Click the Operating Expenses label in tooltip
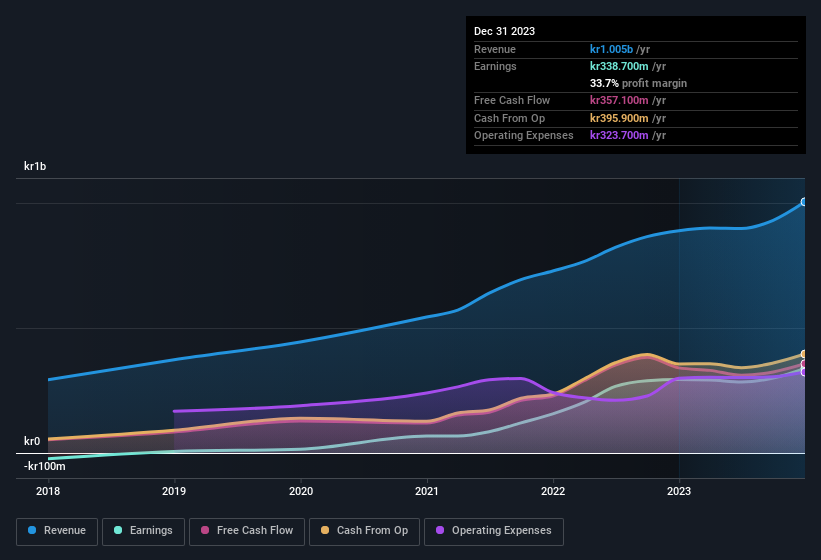Screen dimensions: 821x560 [x=524, y=136]
